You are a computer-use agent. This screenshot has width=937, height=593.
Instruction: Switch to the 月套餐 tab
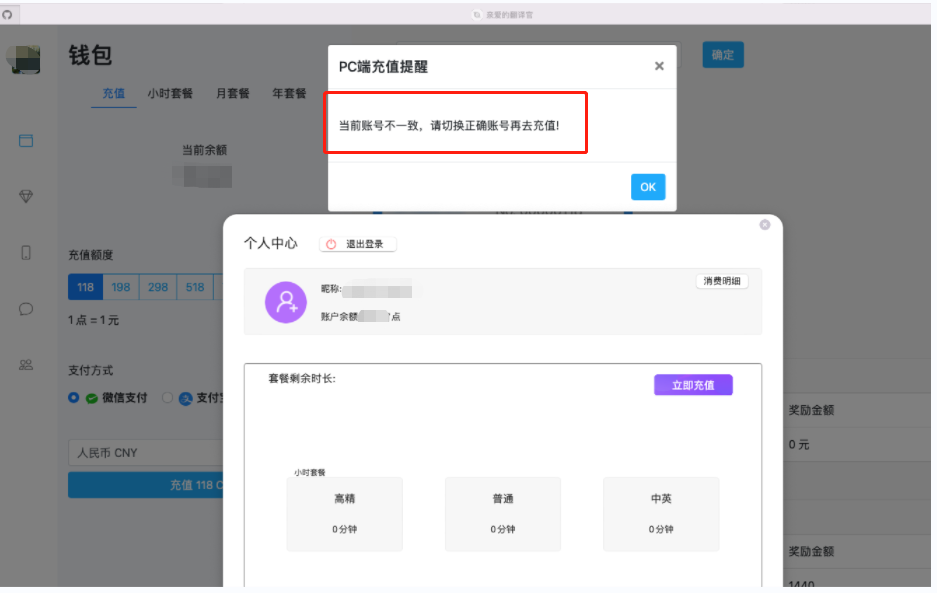click(x=233, y=94)
